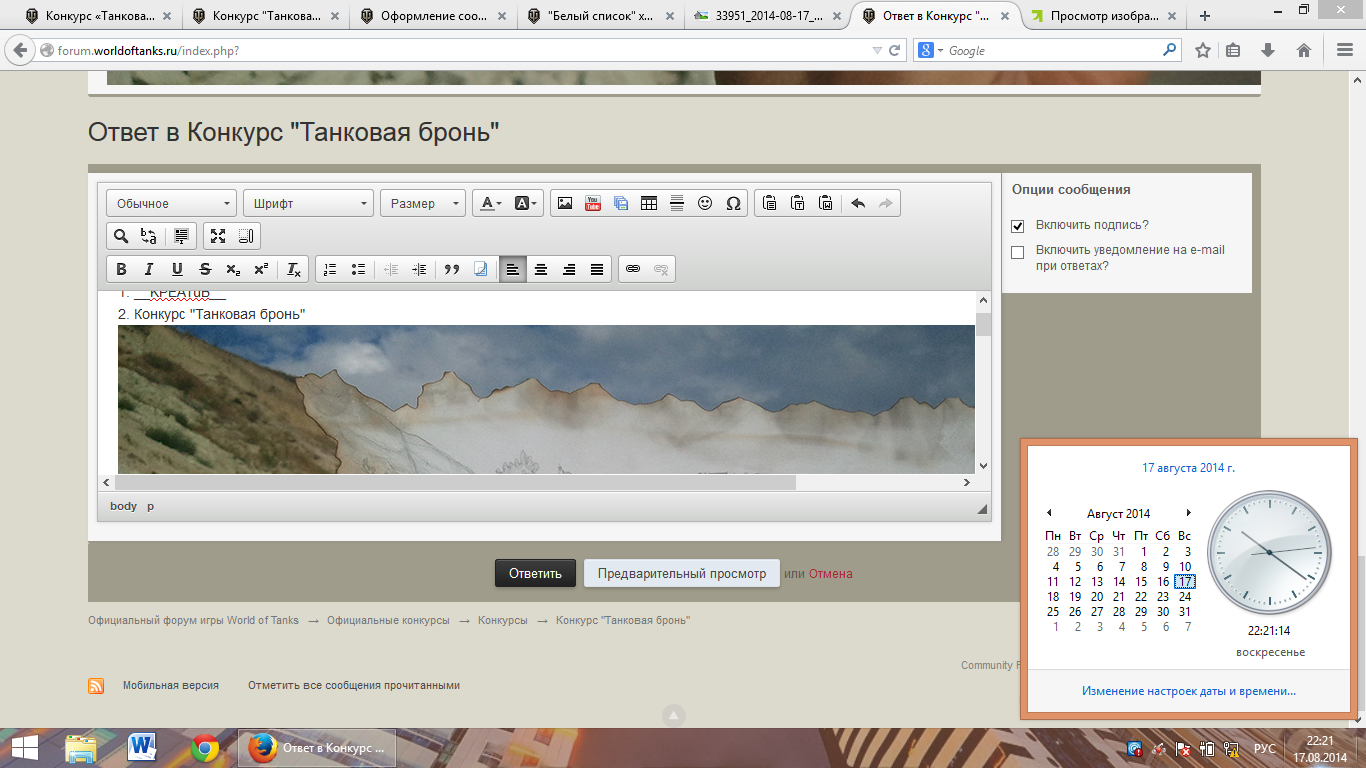This screenshot has width=1366, height=768.
Task: Open background color picker dropdown
Action: (x=526, y=203)
